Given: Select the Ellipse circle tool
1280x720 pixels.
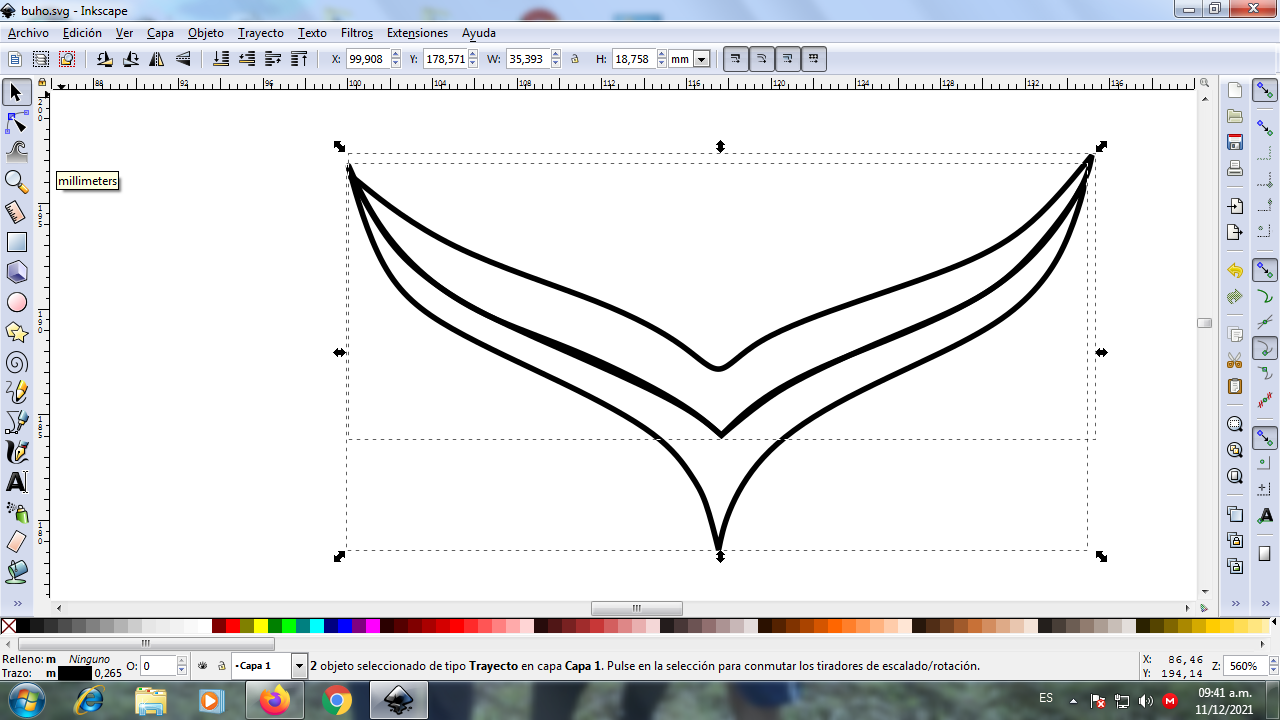Looking at the screenshot, I should (16, 302).
